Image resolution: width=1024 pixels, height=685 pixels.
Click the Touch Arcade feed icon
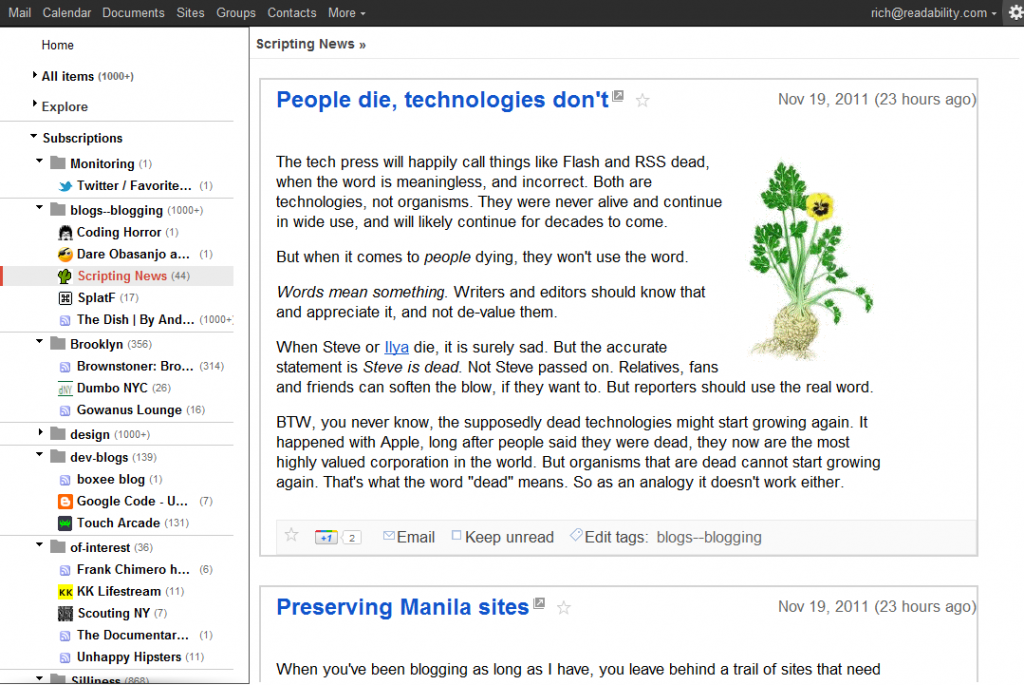[x=65, y=524]
